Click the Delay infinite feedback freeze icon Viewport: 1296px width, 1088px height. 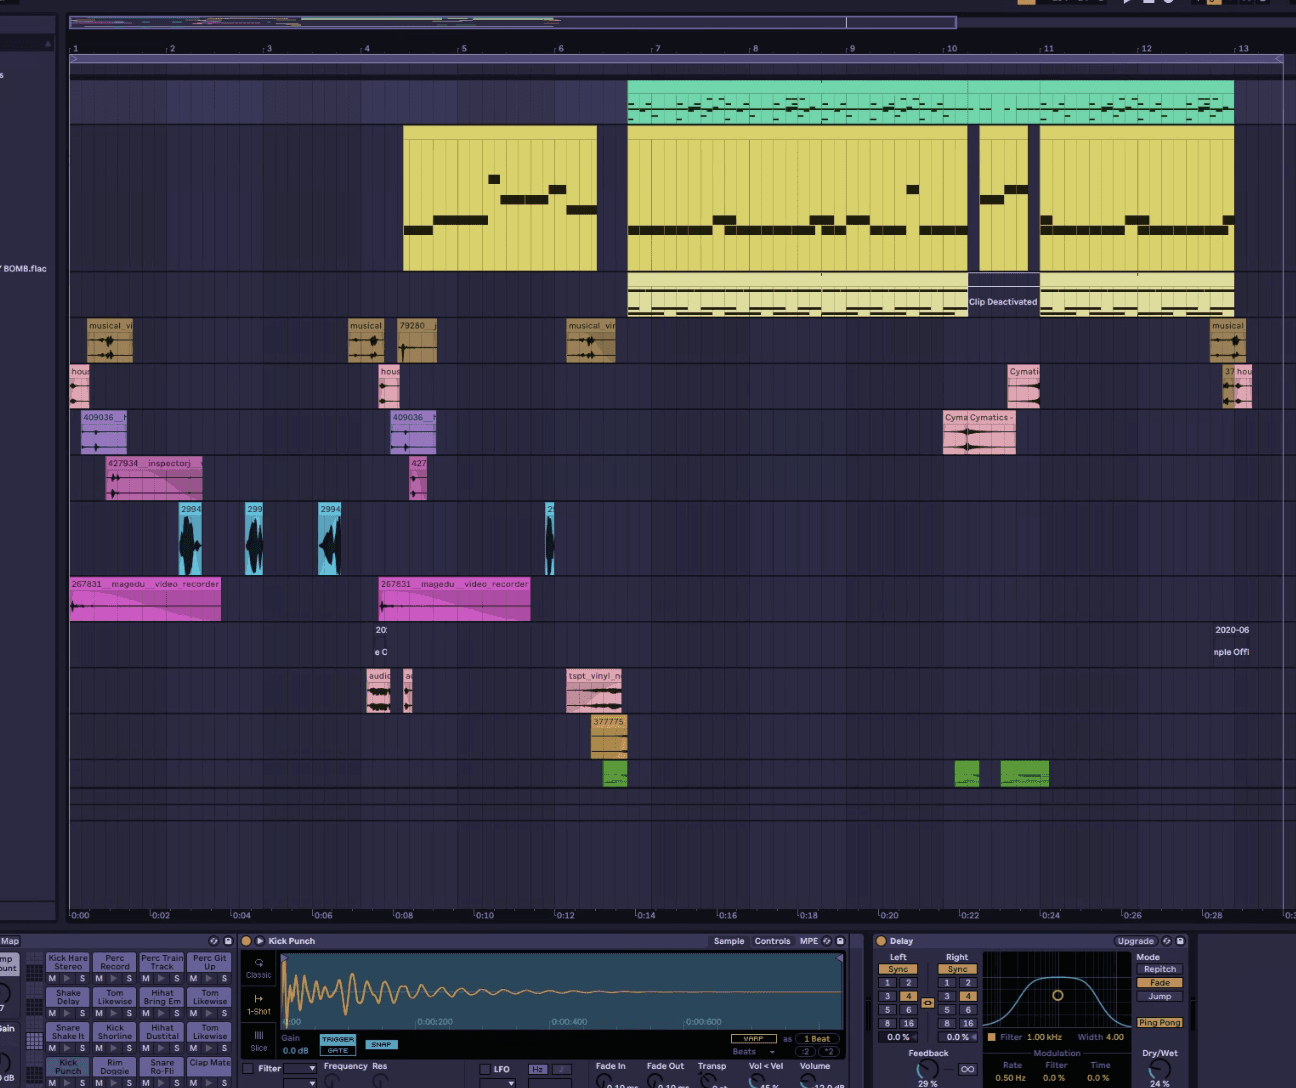pyautogui.click(x=967, y=1069)
